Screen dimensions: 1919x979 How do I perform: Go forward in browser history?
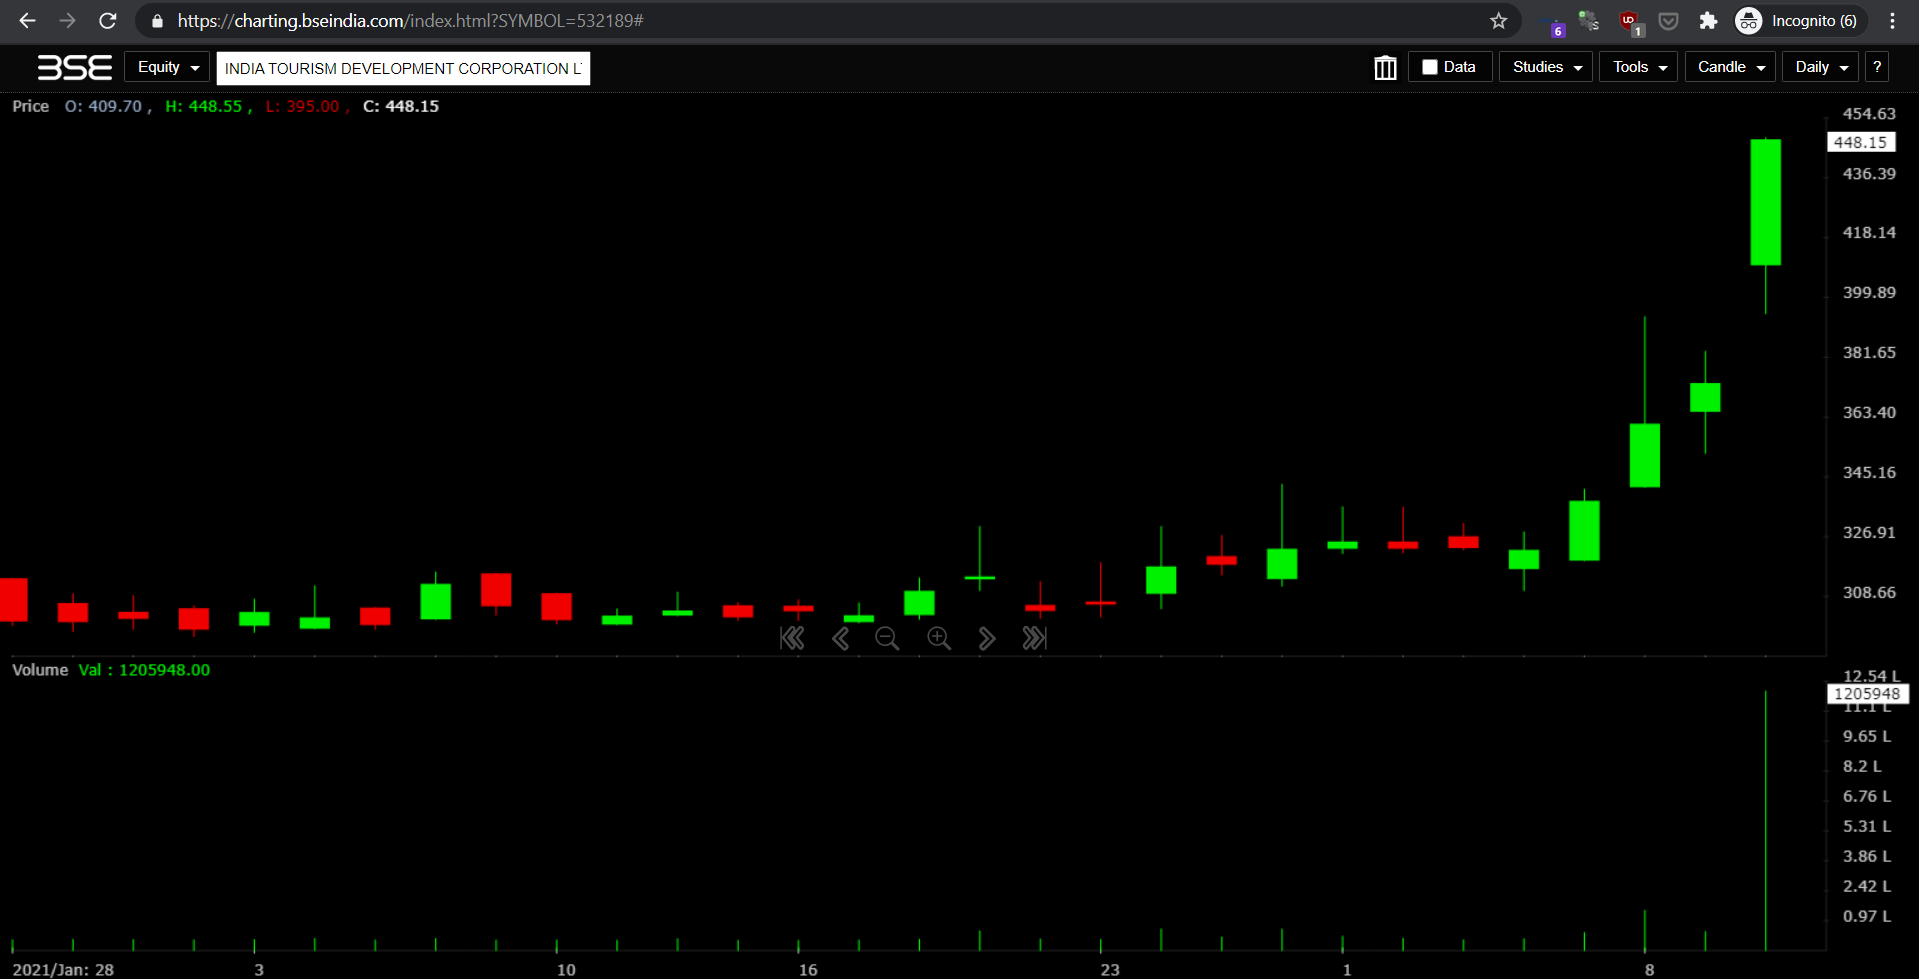67,20
